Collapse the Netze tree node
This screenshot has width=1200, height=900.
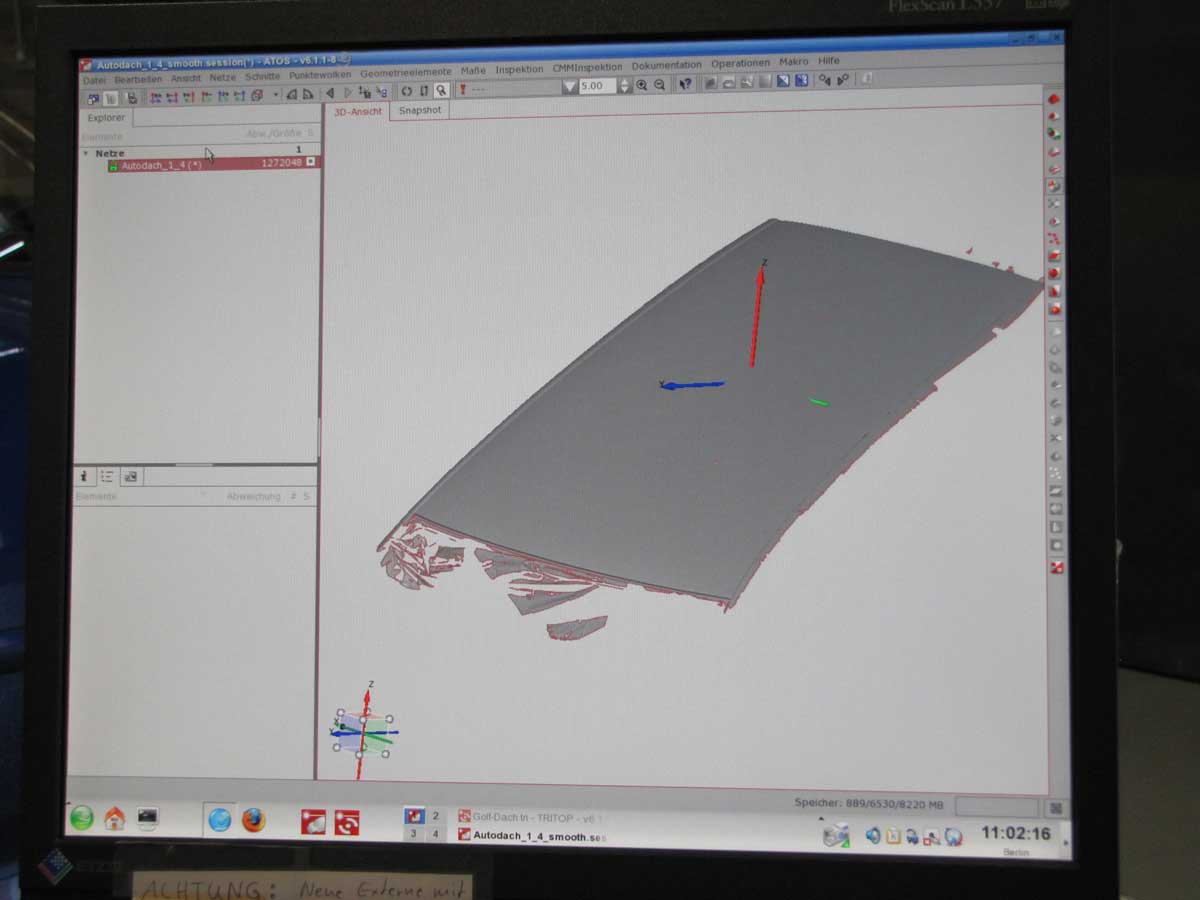pos(85,153)
